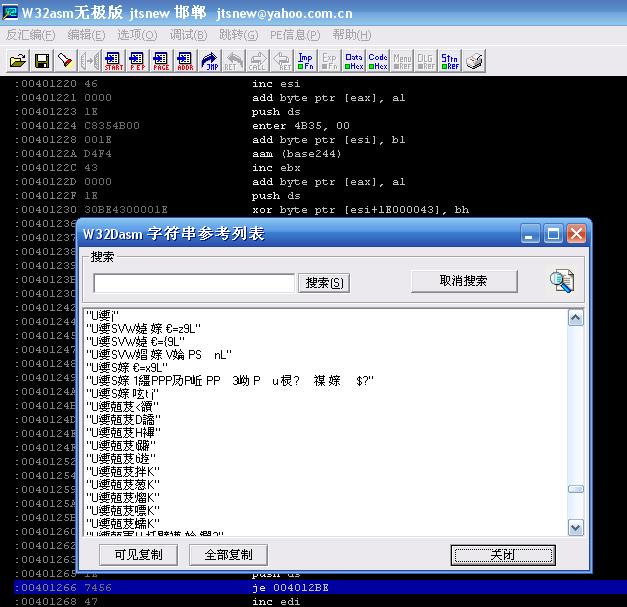Click the W32asm title bar app icon
The width and height of the screenshot is (627, 607).
click(x=10, y=12)
